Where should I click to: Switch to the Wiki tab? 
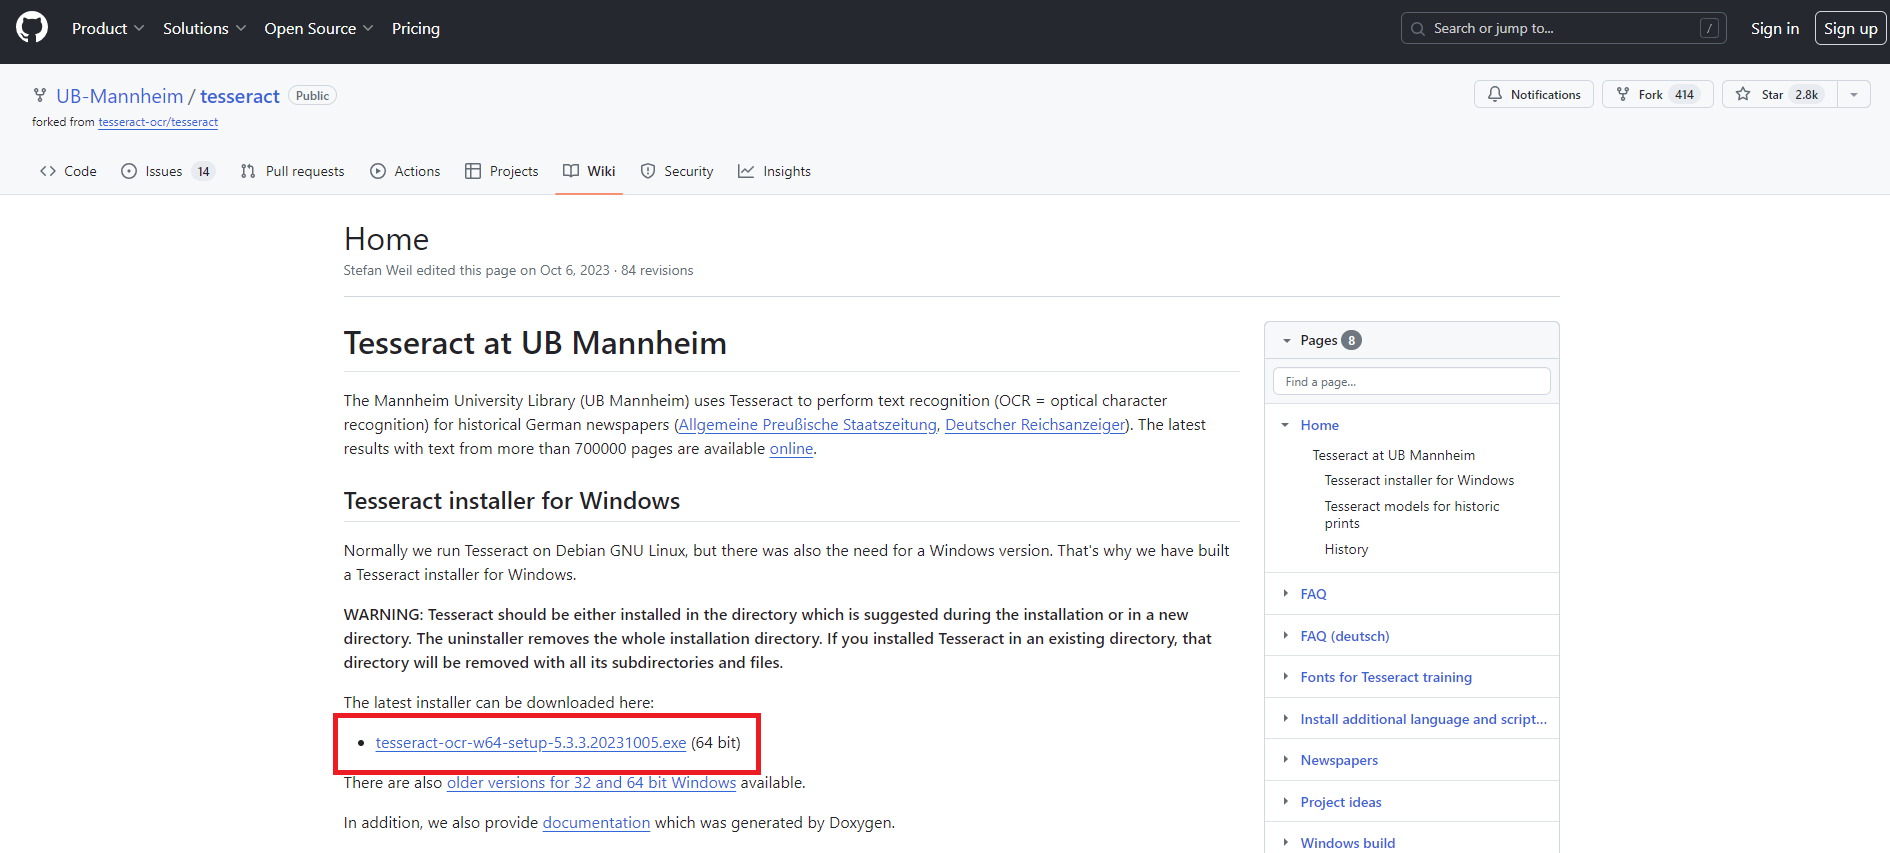589,171
